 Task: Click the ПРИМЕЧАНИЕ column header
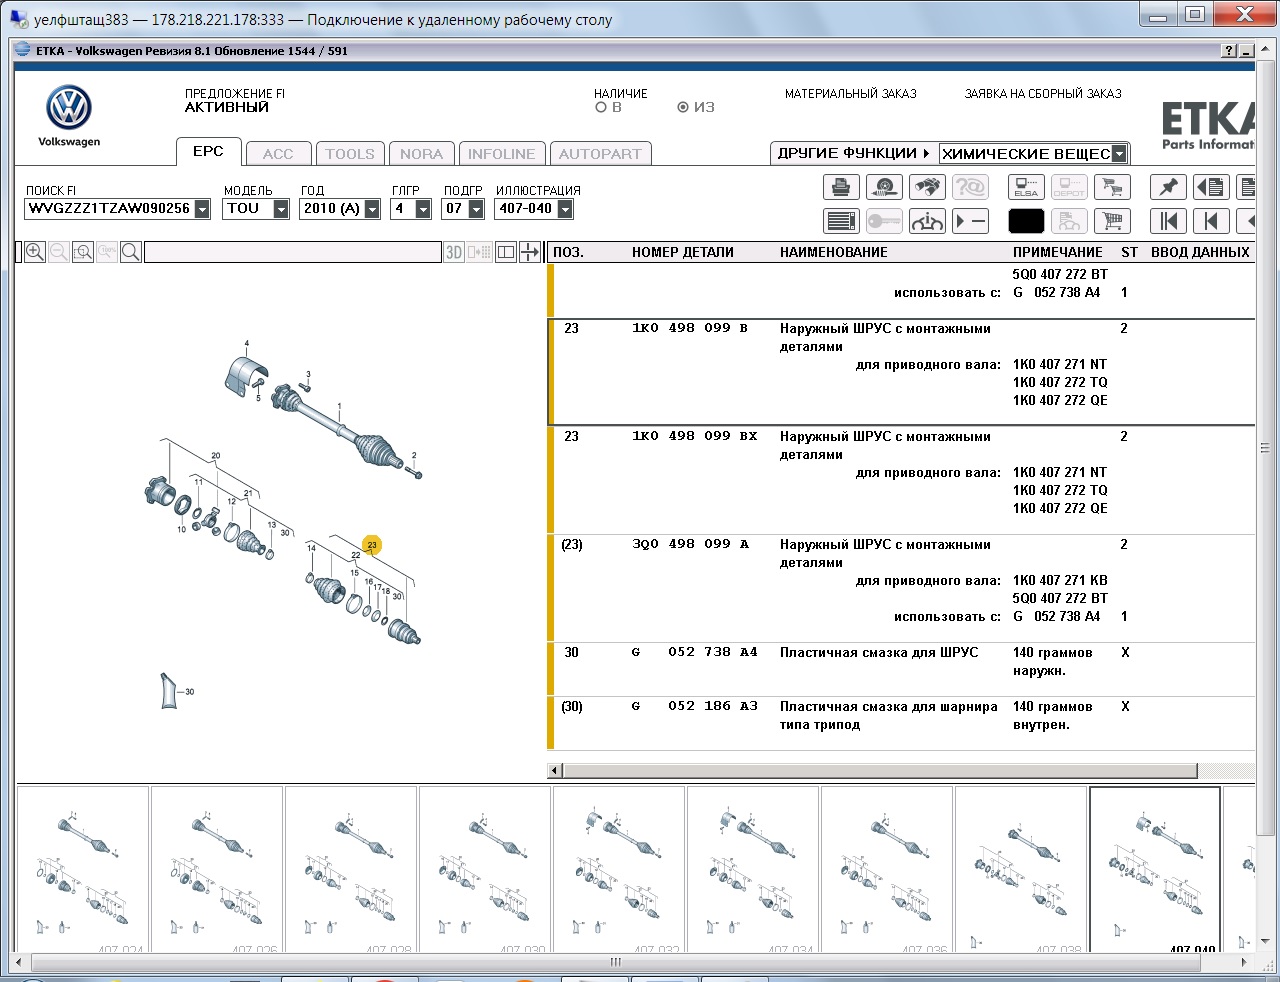coord(1058,253)
